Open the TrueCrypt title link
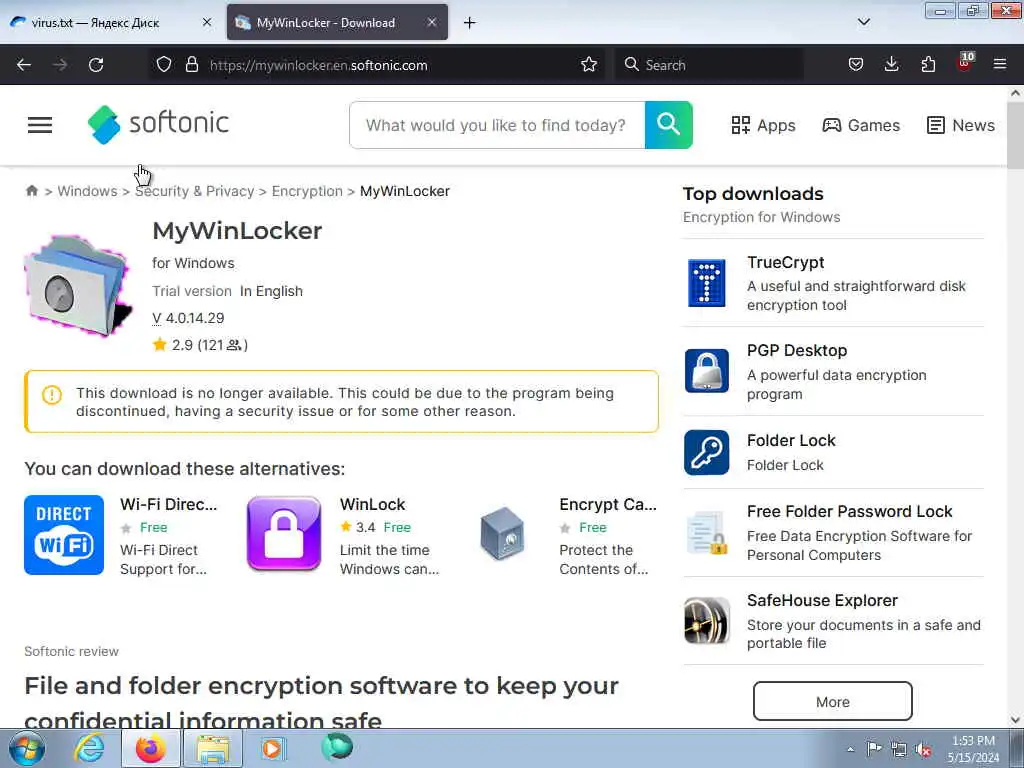Image resolution: width=1024 pixels, height=768 pixels. pyautogui.click(x=785, y=262)
